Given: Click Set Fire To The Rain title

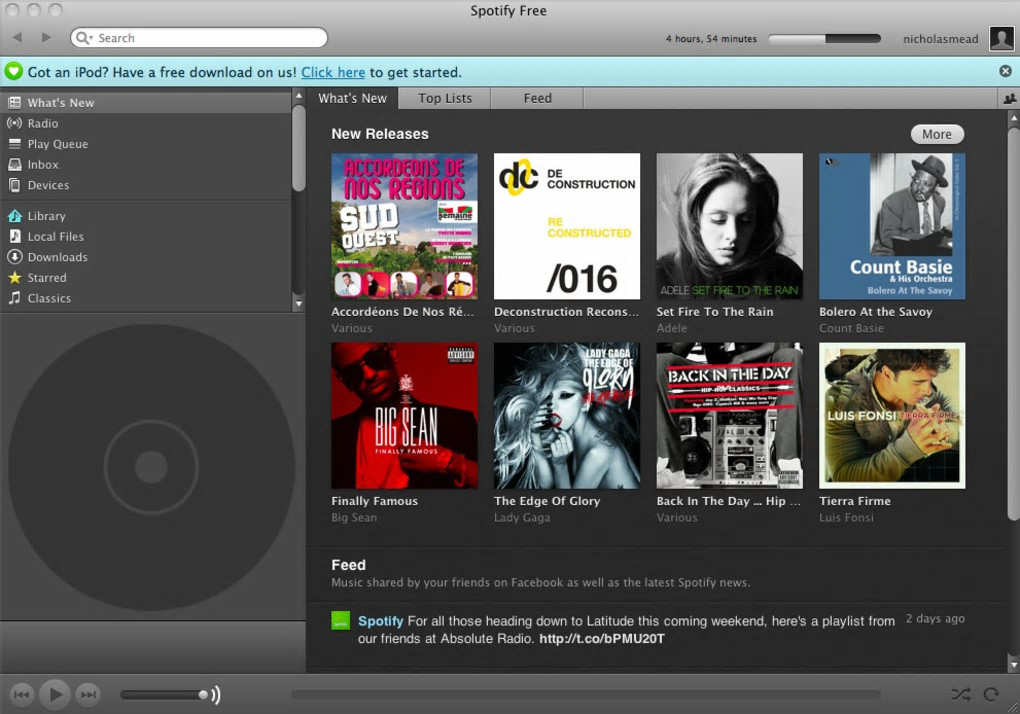Looking at the screenshot, I should (x=715, y=311).
